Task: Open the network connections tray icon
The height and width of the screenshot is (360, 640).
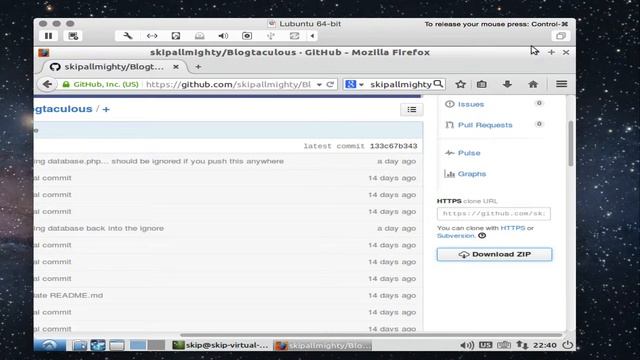Action: (522, 345)
